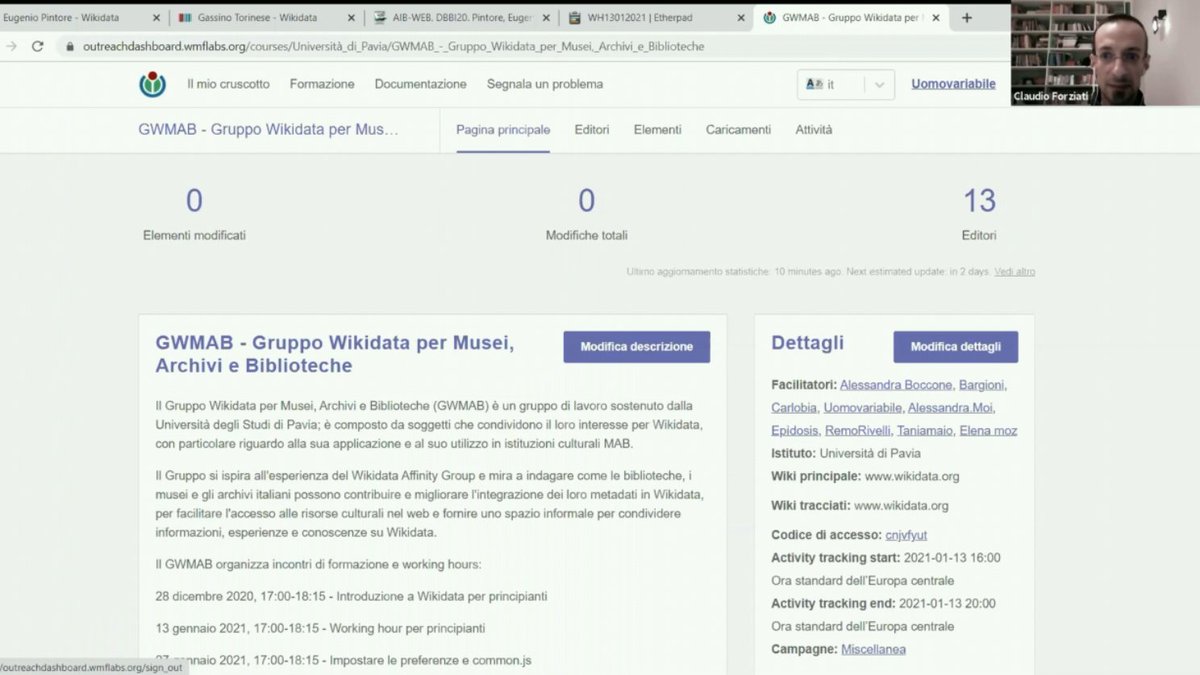This screenshot has width=1200, height=675.
Task: Click the Modifica dettagli button
Action: (x=955, y=347)
